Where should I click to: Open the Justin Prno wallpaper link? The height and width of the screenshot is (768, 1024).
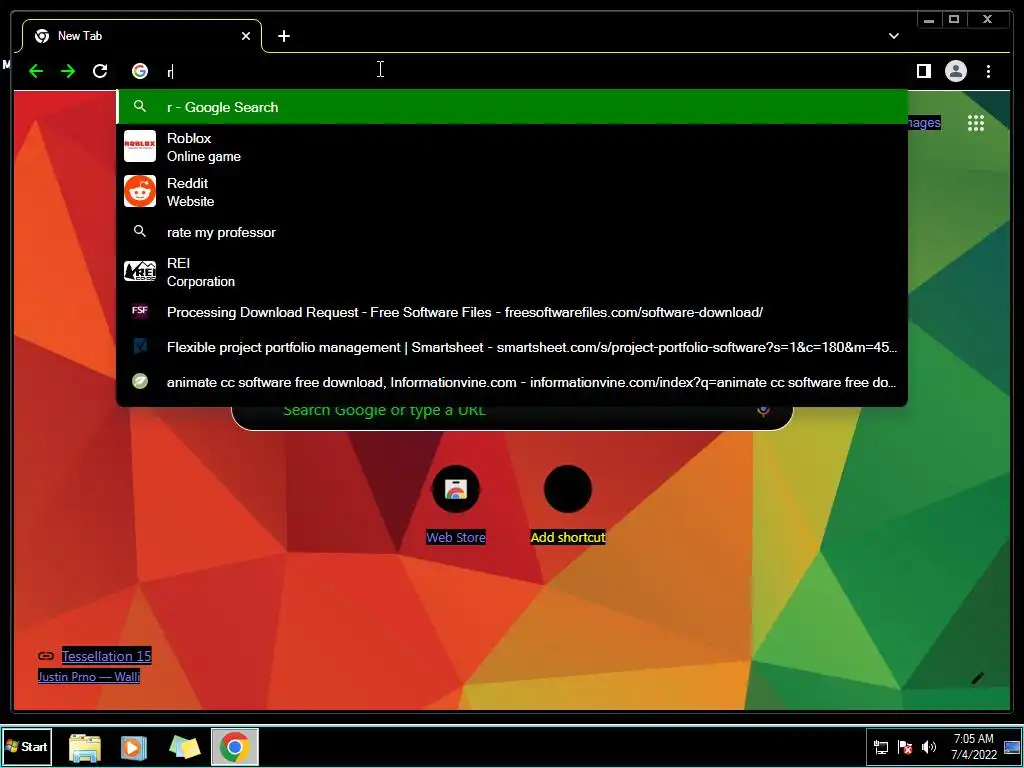[x=89, y=677]
